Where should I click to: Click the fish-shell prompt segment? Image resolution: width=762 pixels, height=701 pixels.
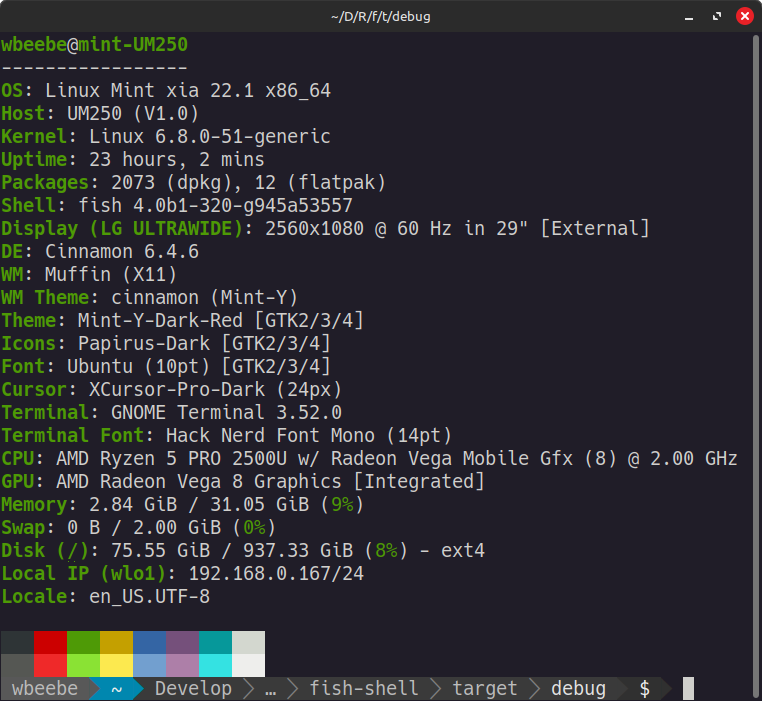coord(364,688)
